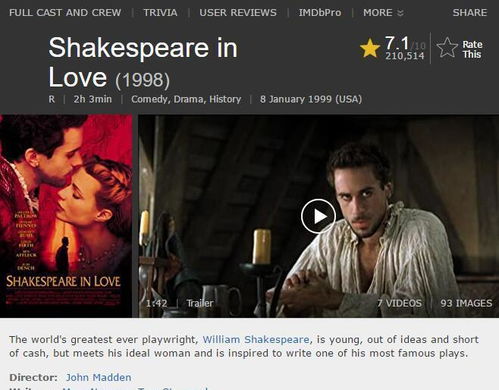Open the Shakespeare in Love poster

click(66, 216)
